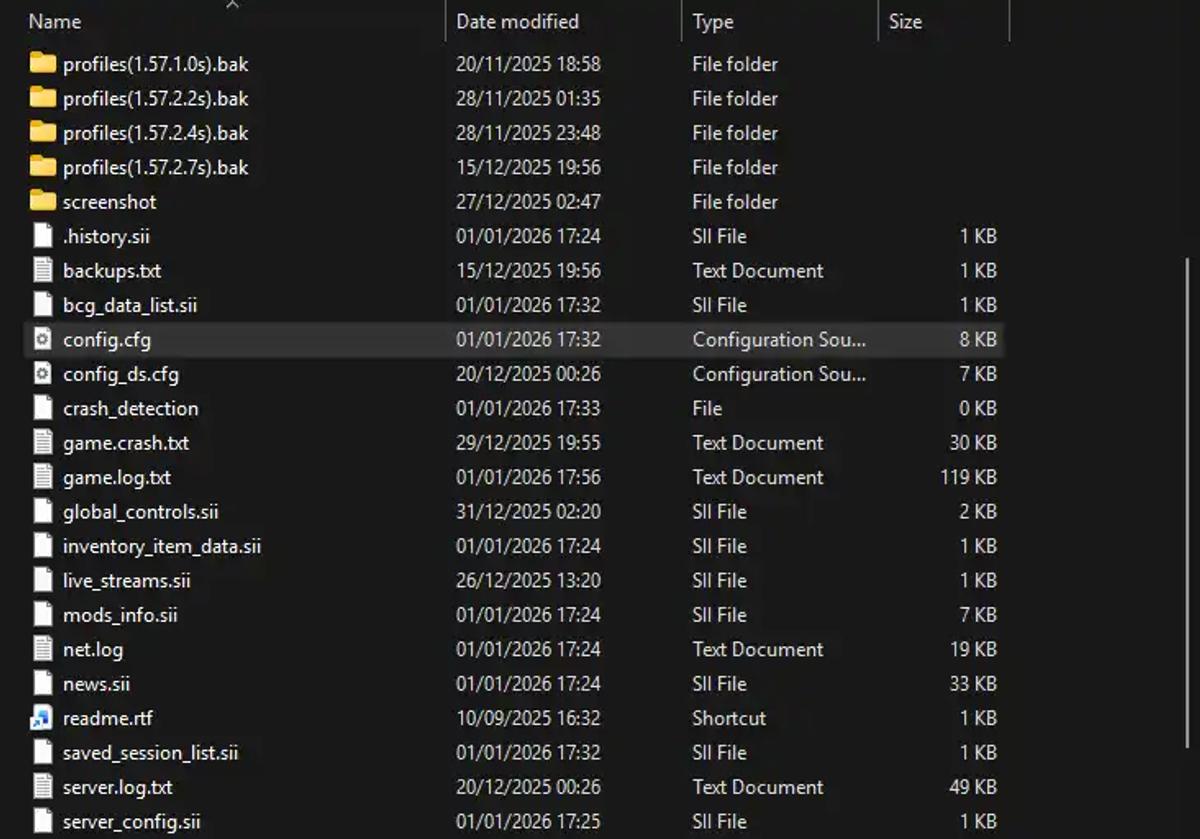Image resolution: width=1200 pixels, height=839 pixels.
Task: Click the game.log.txt document icon
Action: coord(42,477)
